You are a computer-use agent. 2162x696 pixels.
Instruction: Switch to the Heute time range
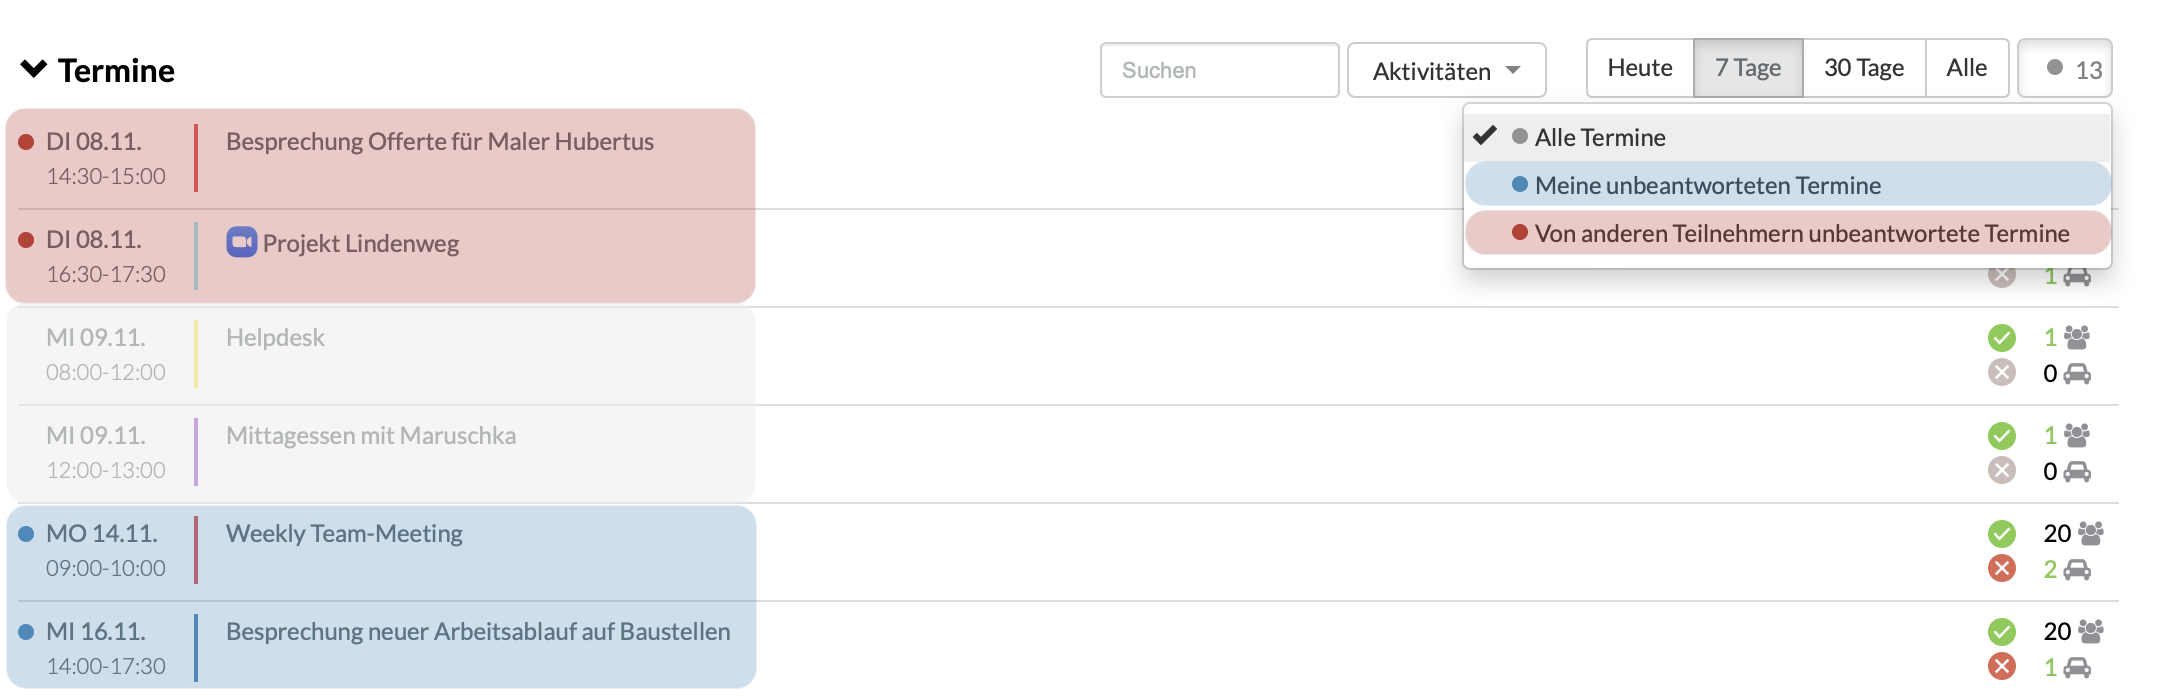click(x=1640, y=68)
